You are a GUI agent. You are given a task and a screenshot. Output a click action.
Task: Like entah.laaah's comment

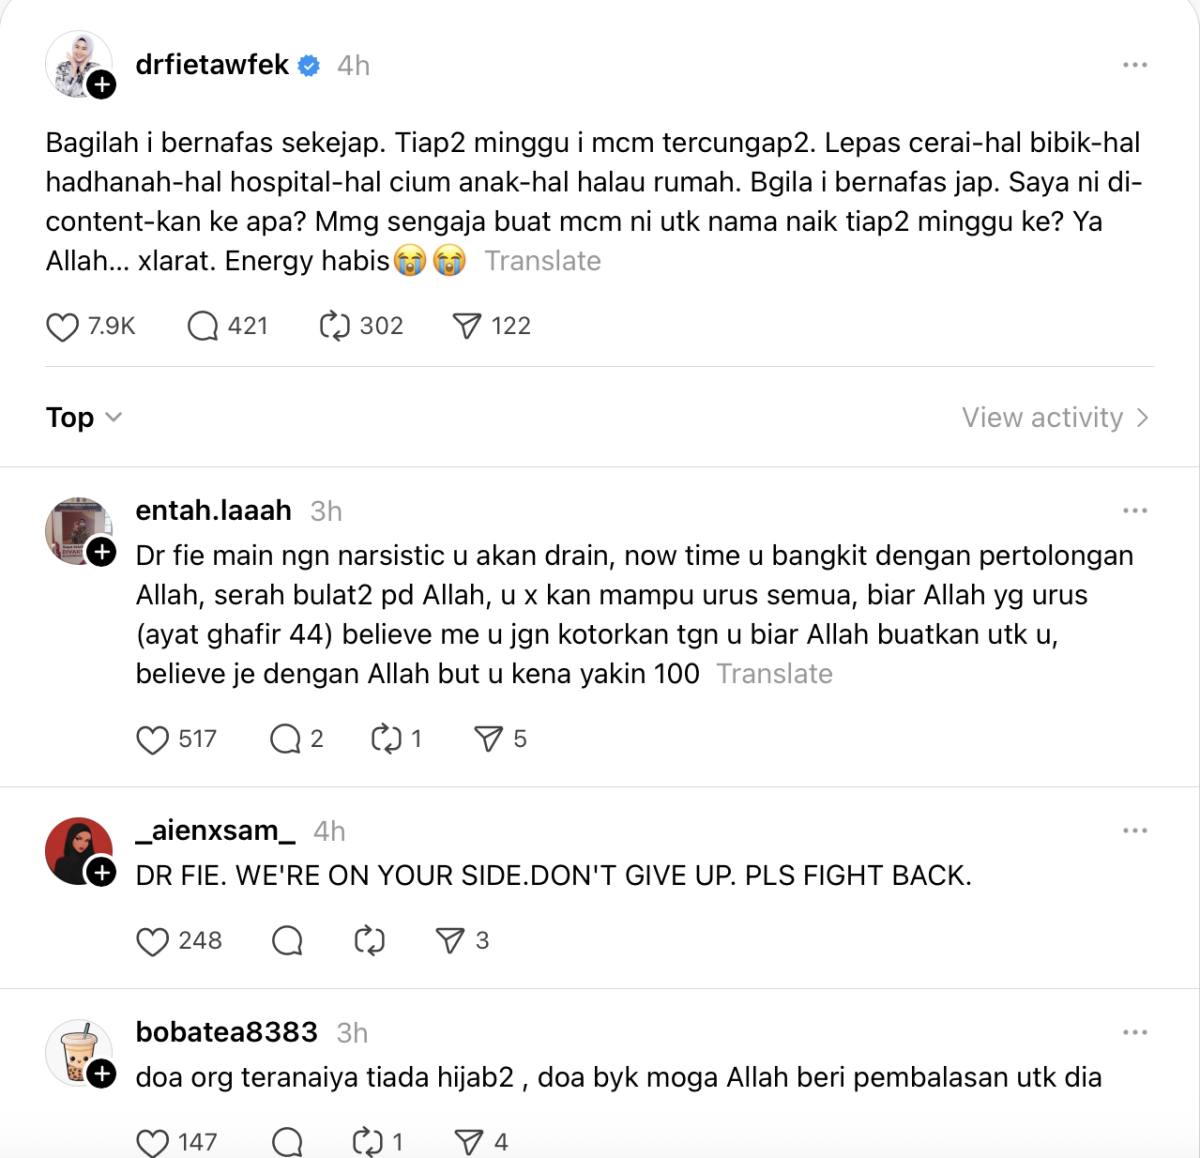[152, 740]
